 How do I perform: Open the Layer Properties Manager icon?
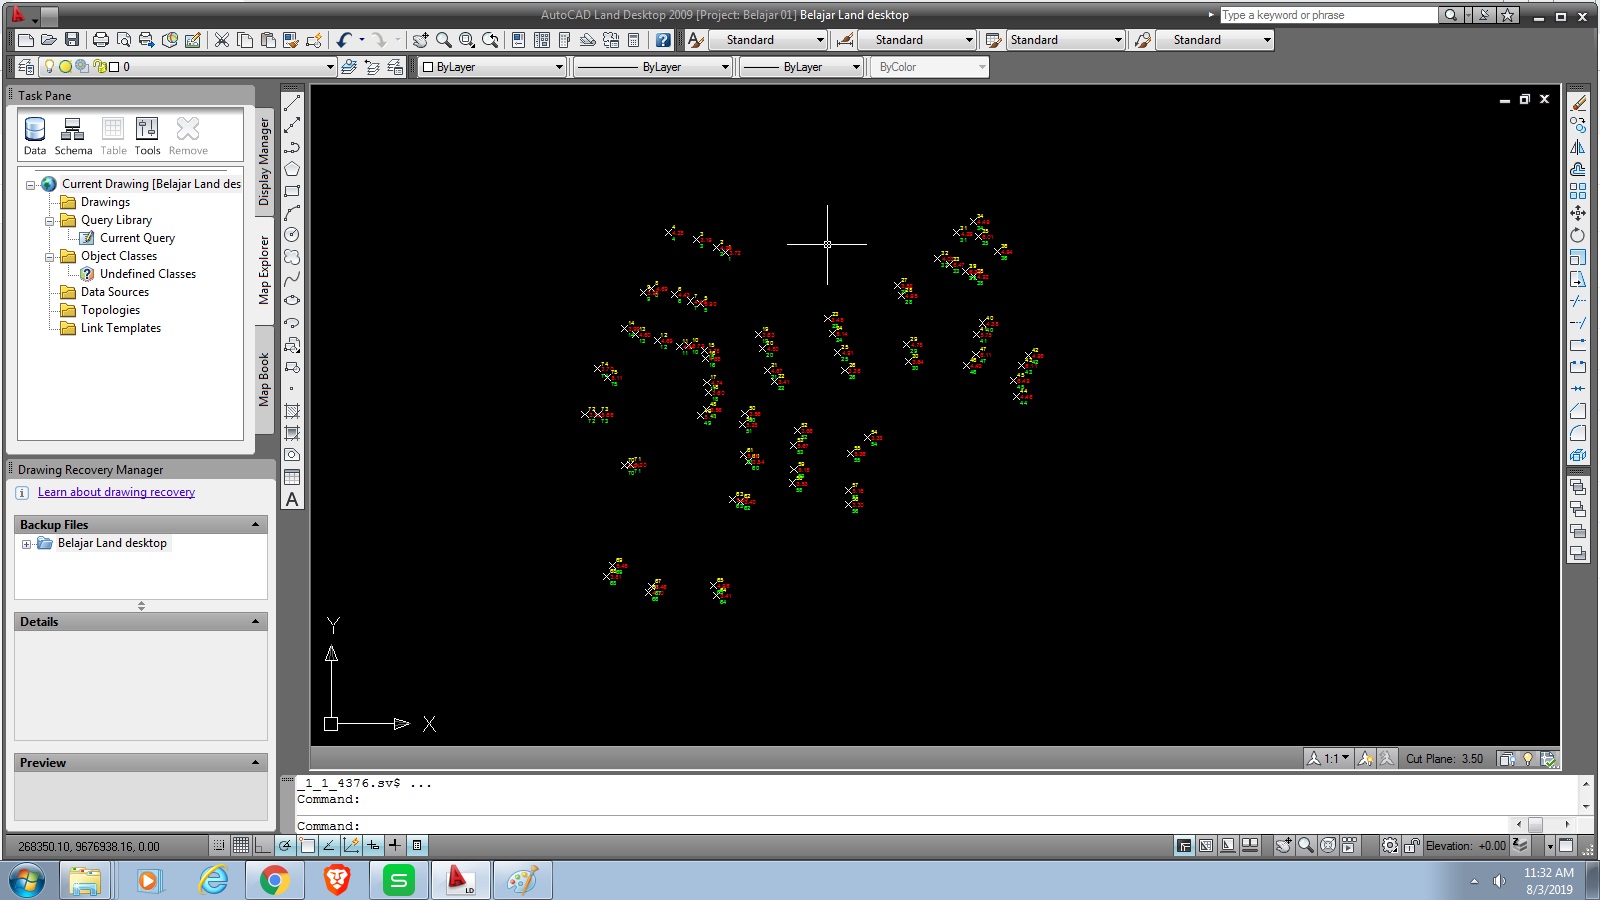(x=26, y=67)
